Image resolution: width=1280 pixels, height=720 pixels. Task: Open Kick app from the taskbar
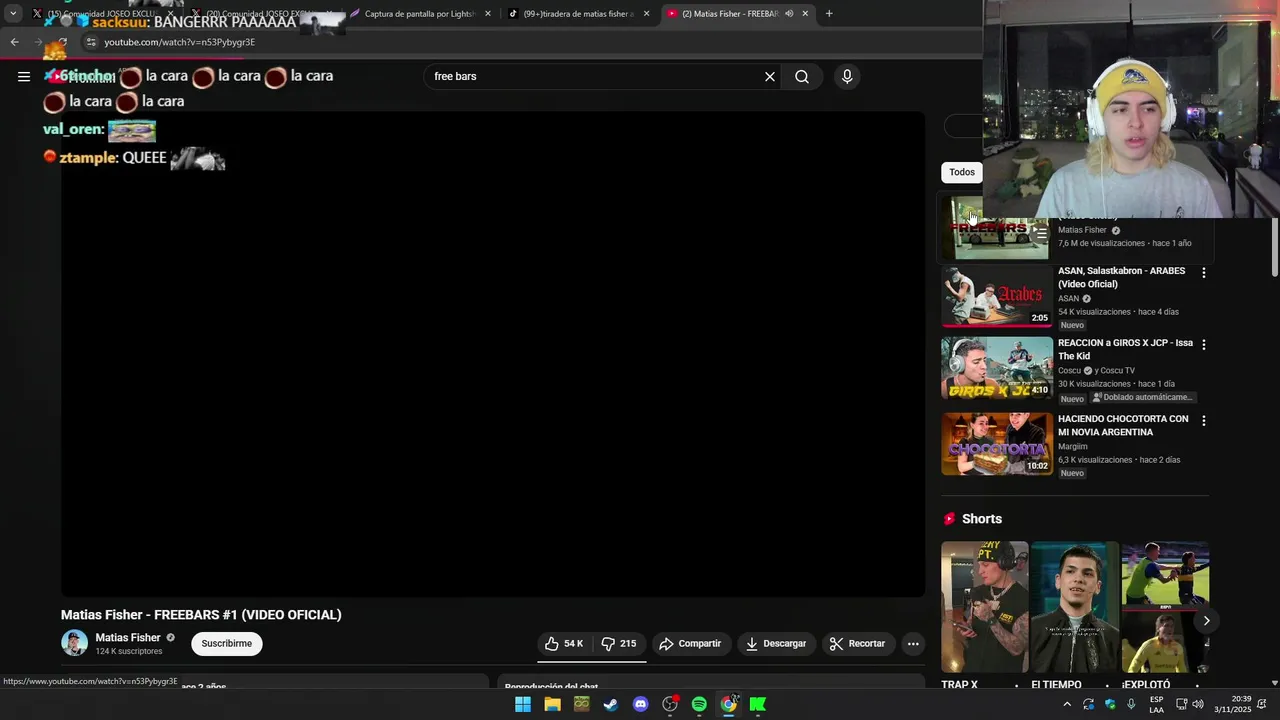point(758,705)
